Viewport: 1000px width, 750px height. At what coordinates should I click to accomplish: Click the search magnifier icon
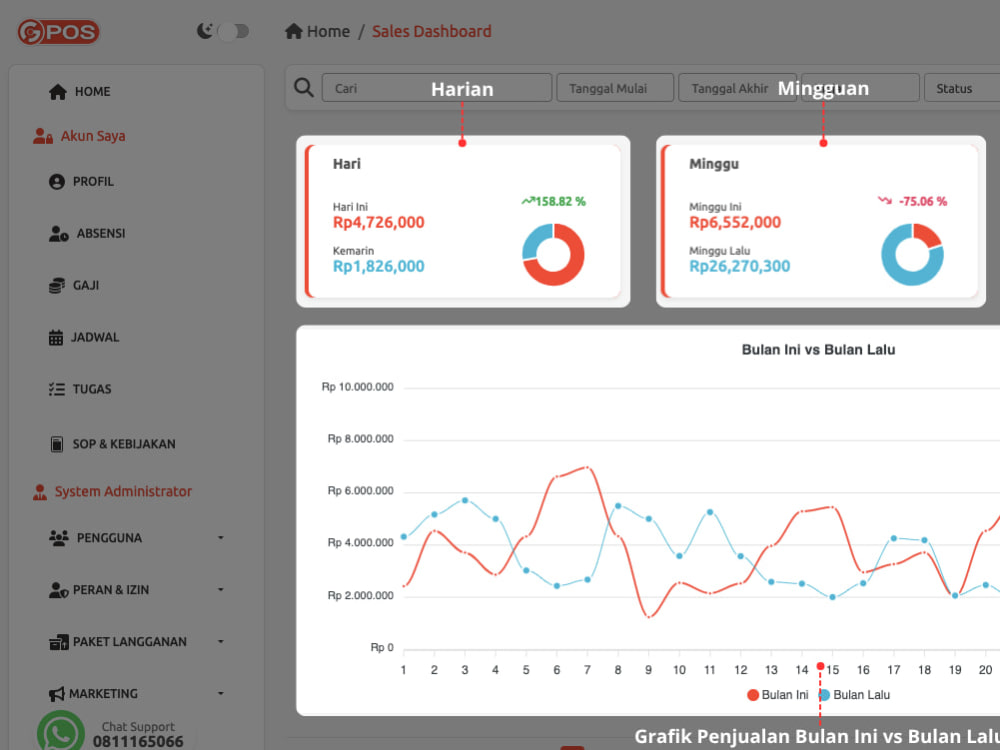304,87
